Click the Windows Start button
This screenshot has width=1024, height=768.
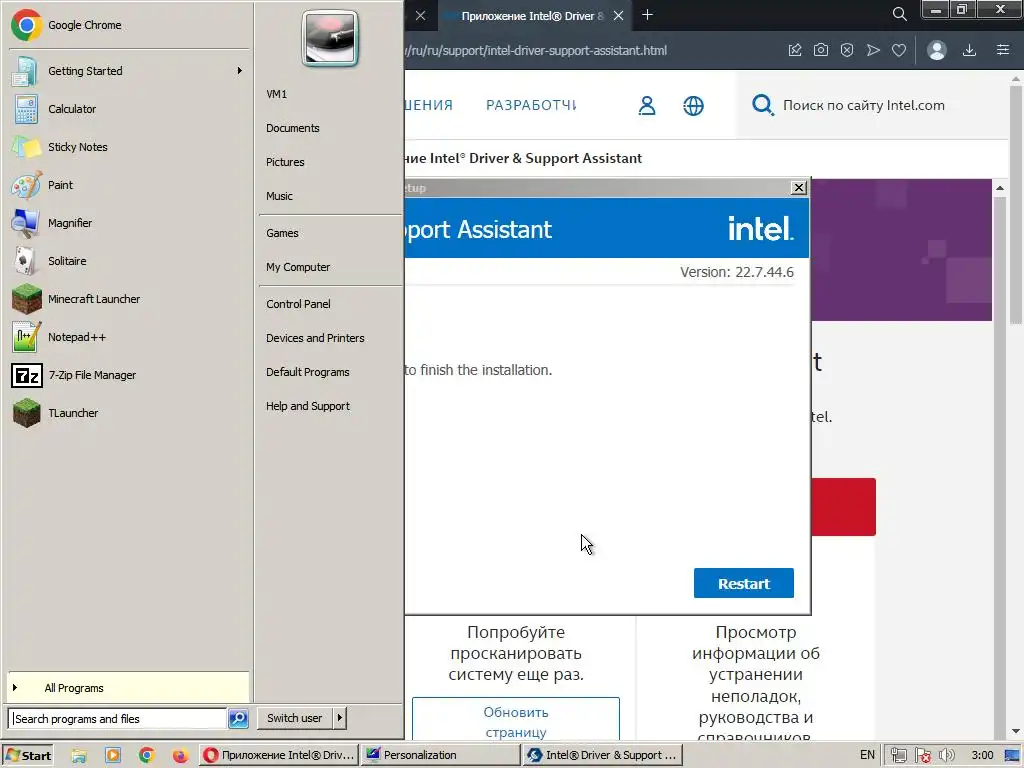point(27,755)
